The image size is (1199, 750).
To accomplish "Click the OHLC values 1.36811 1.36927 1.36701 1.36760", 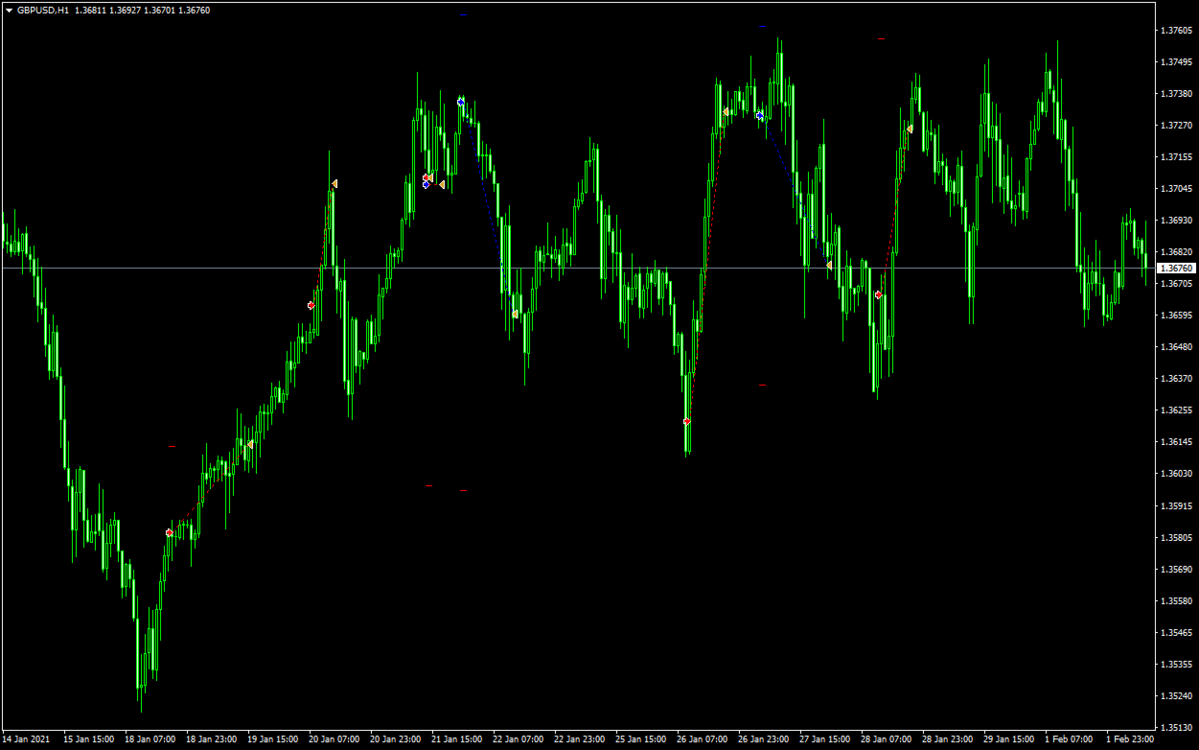I will point(142,11).
